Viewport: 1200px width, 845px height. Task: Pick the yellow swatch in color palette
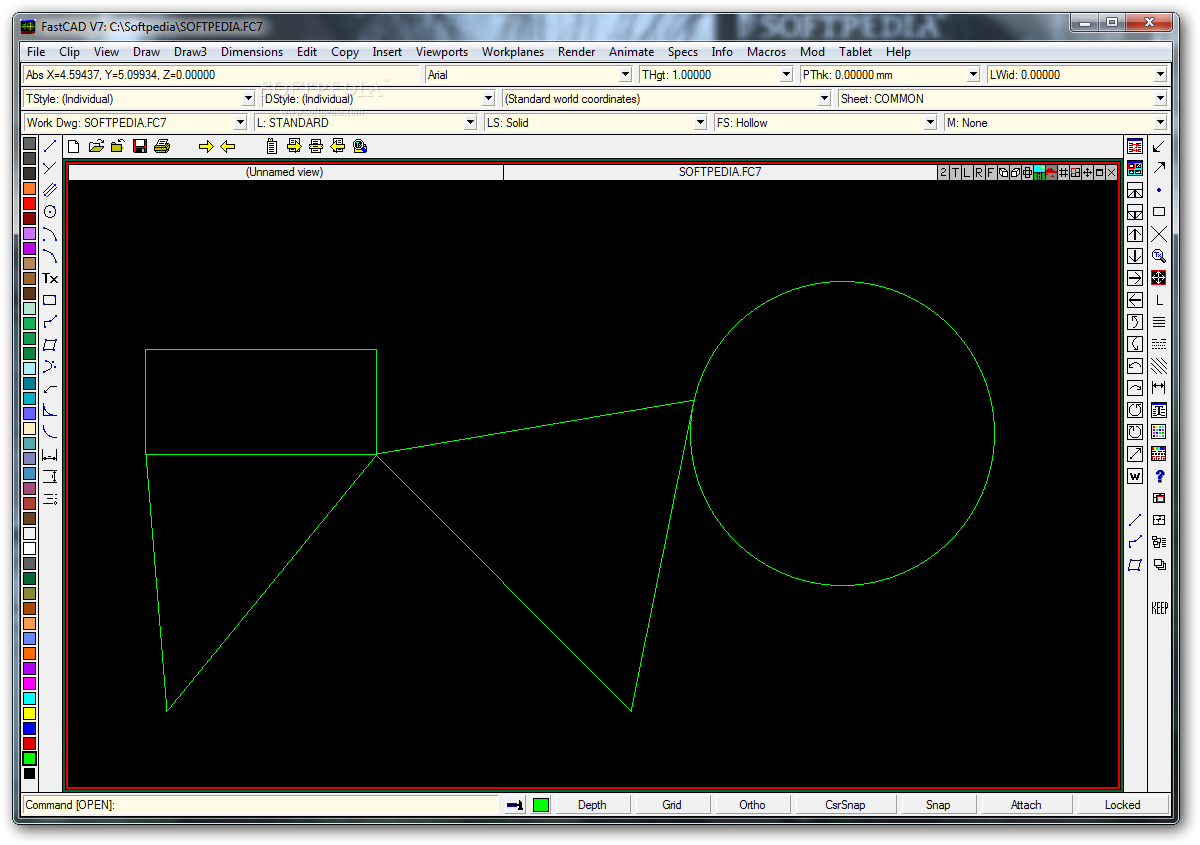29,713
